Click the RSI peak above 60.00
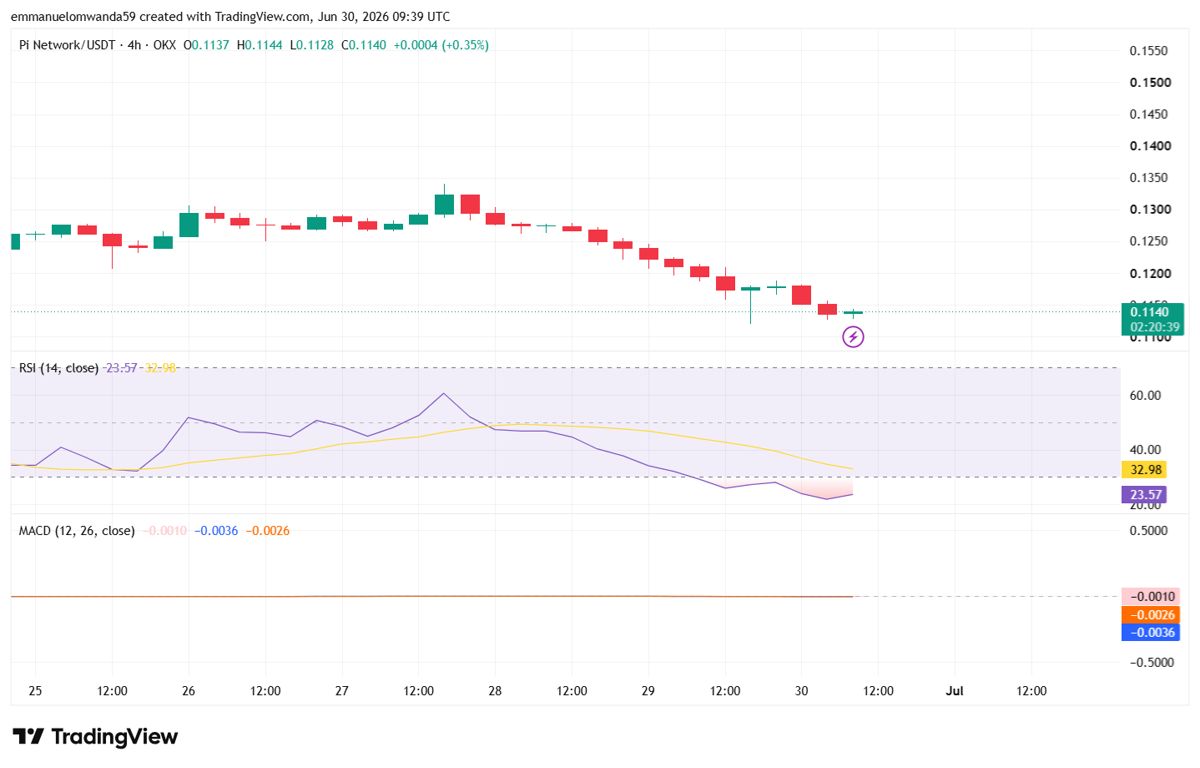The image size is (1200, 768). tap(443, 393)
